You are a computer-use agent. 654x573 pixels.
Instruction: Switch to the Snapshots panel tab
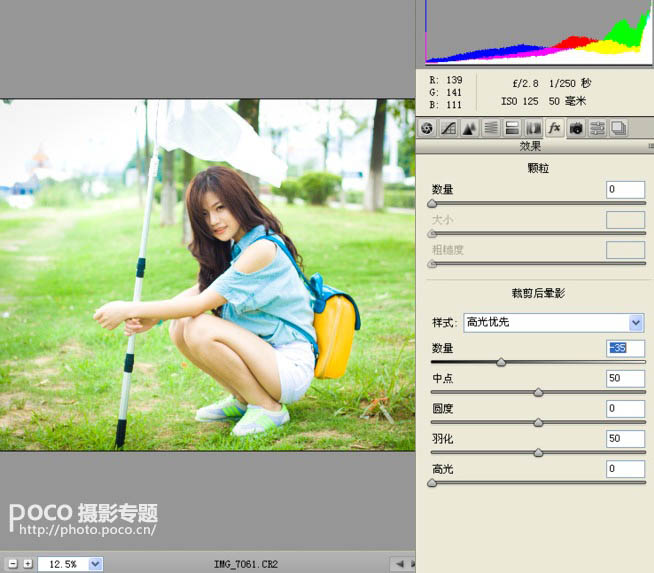[619, 128]
